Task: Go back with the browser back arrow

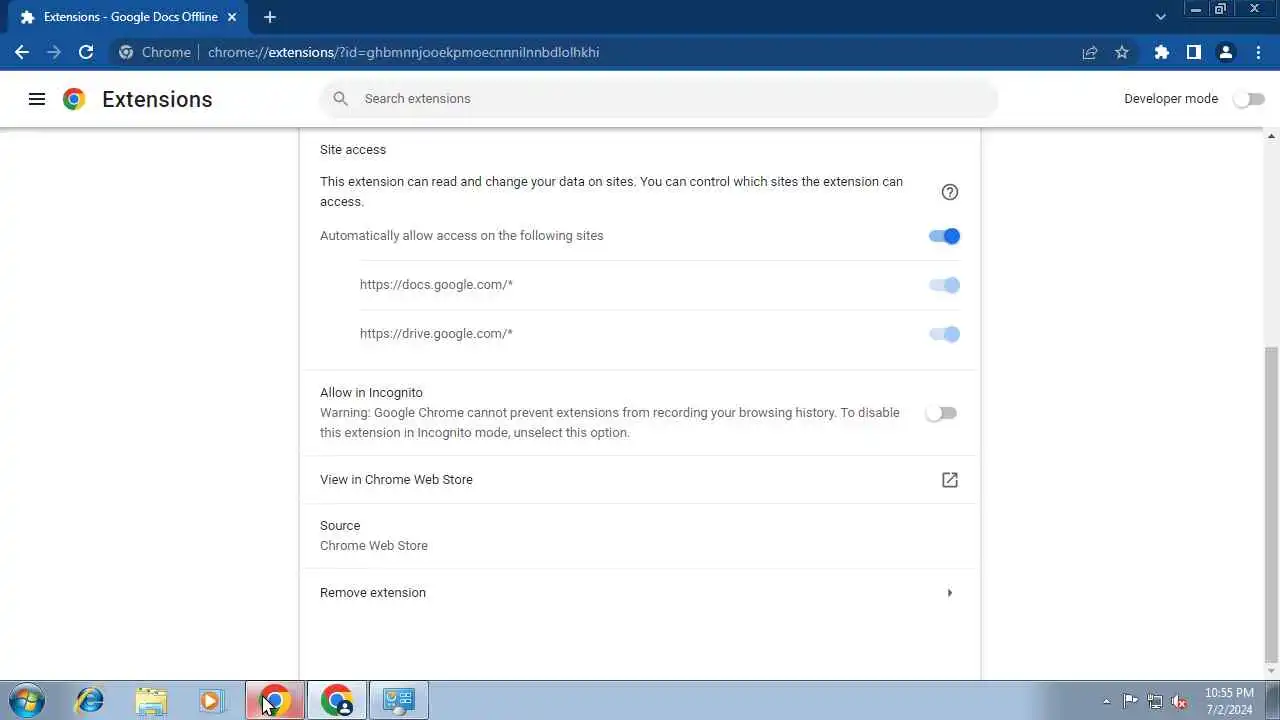Action: (x=22, y=52)
